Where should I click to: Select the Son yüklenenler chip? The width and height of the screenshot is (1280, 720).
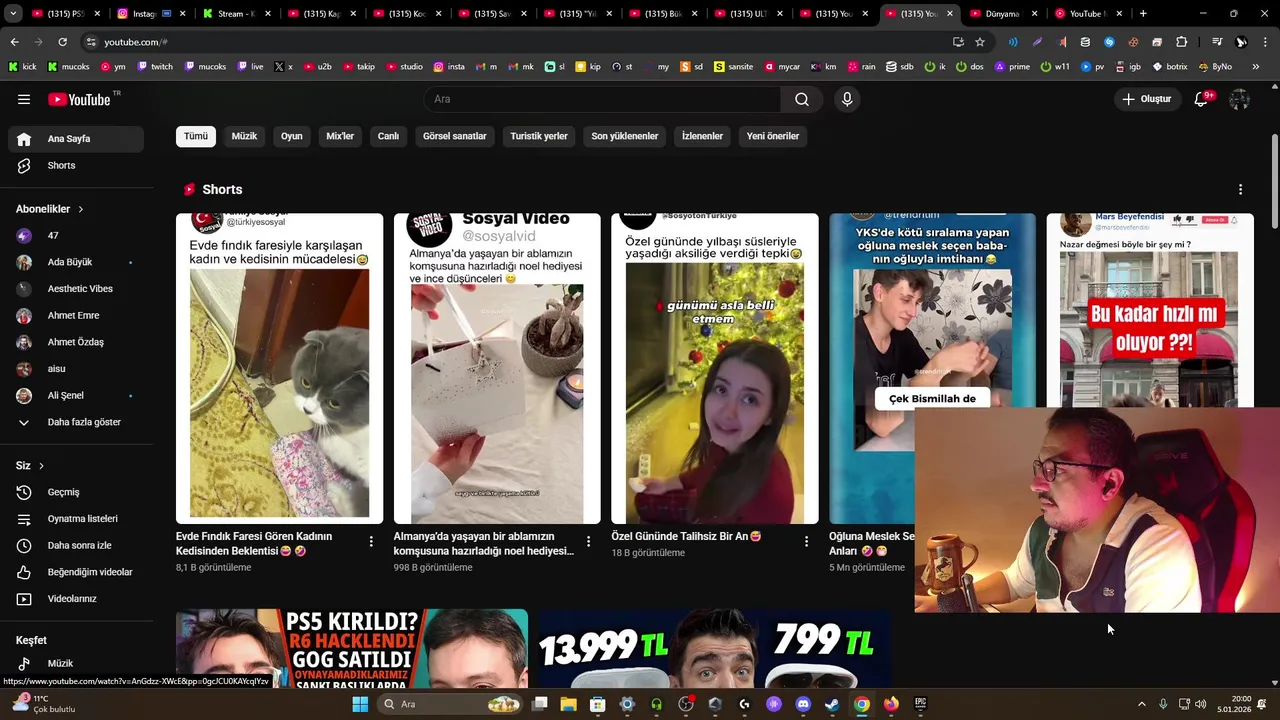coord(625,136)
